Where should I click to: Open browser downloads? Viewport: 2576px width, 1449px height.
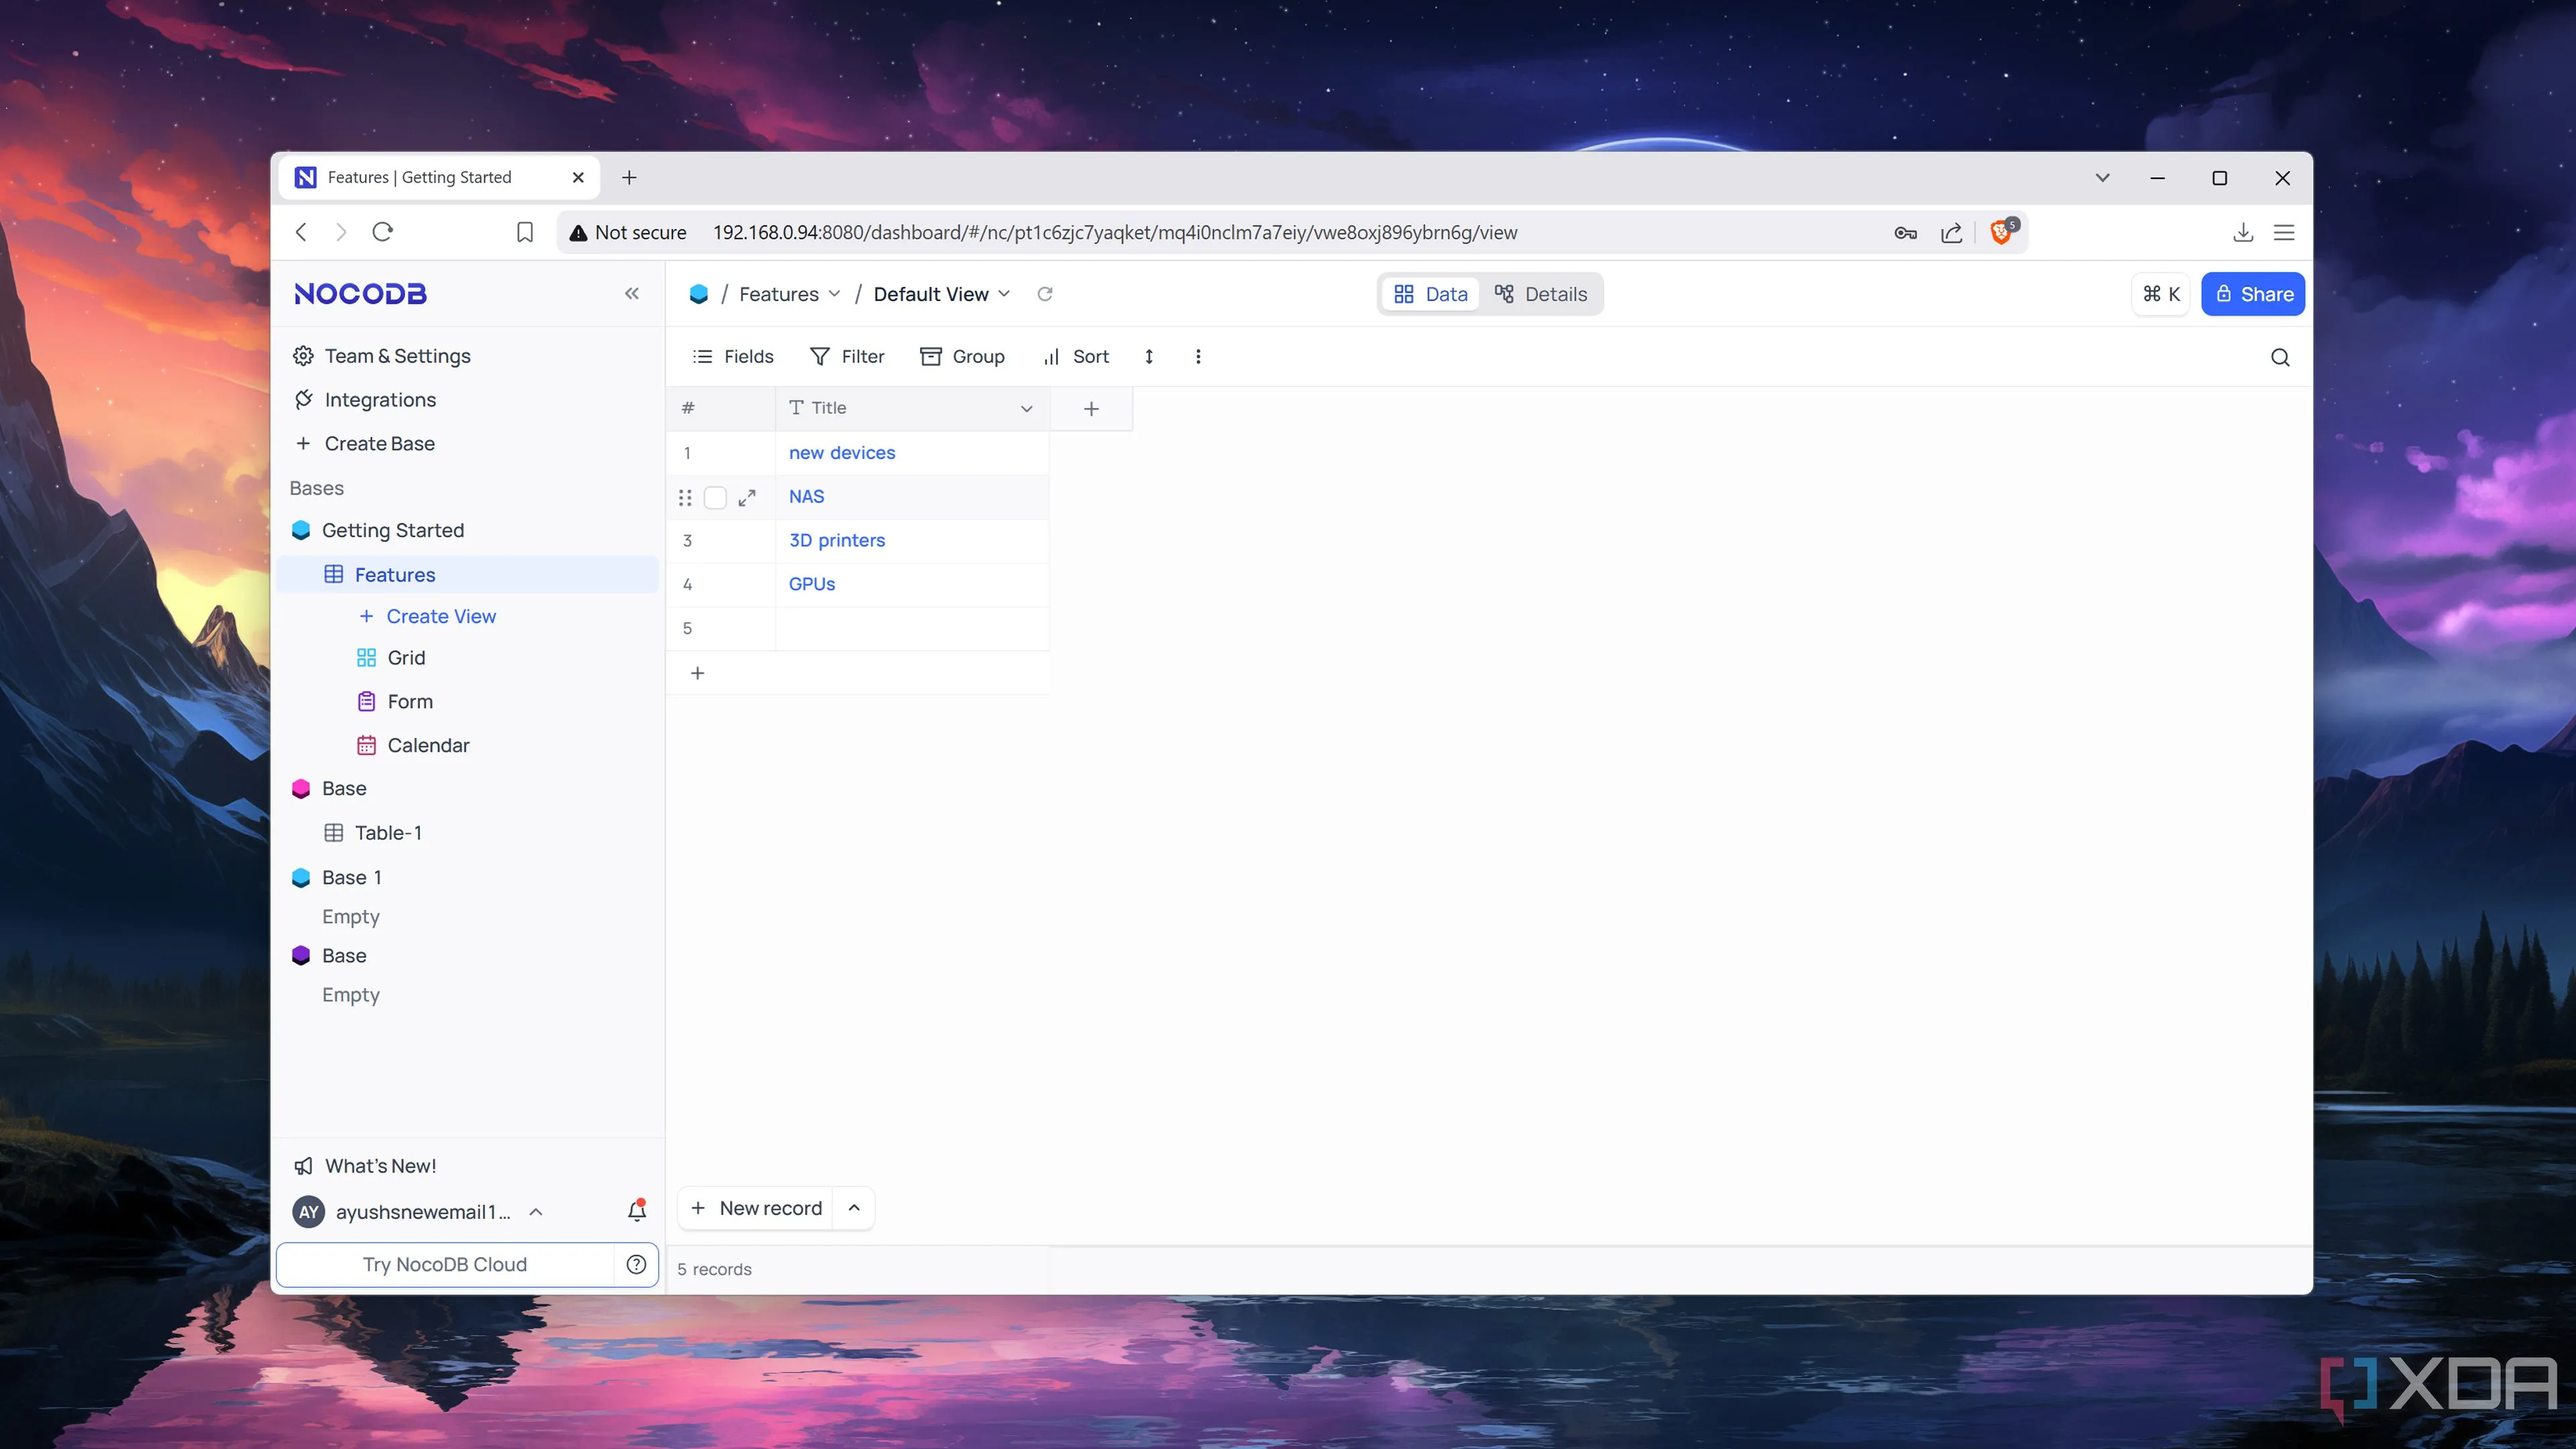click(2243, 233)
